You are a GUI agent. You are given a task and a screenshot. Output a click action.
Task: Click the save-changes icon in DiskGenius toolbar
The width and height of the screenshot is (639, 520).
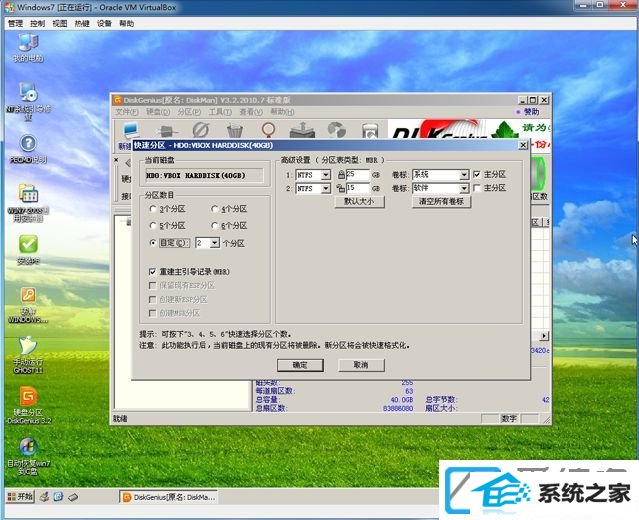pyautogui.click(x=130, y=130)
